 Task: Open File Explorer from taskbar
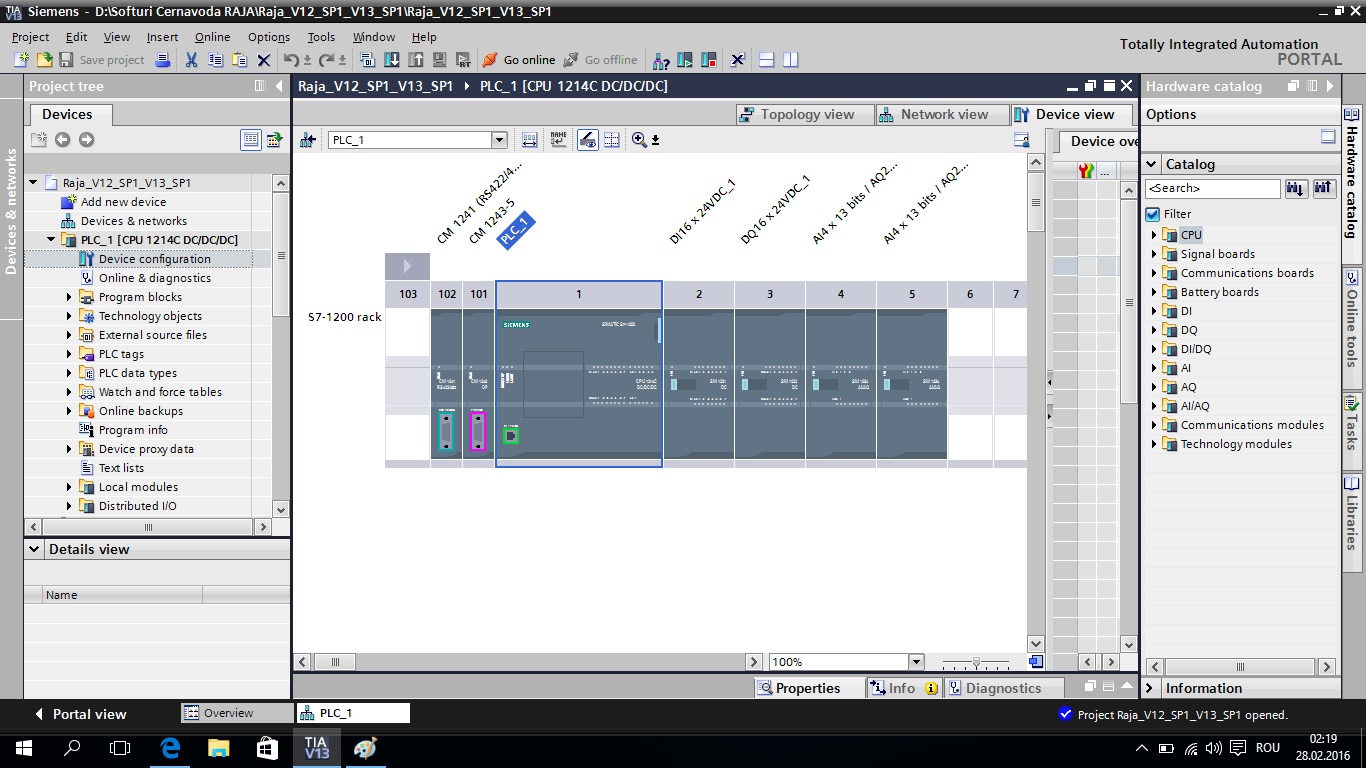pyautogui.click(x=218, y=747)
